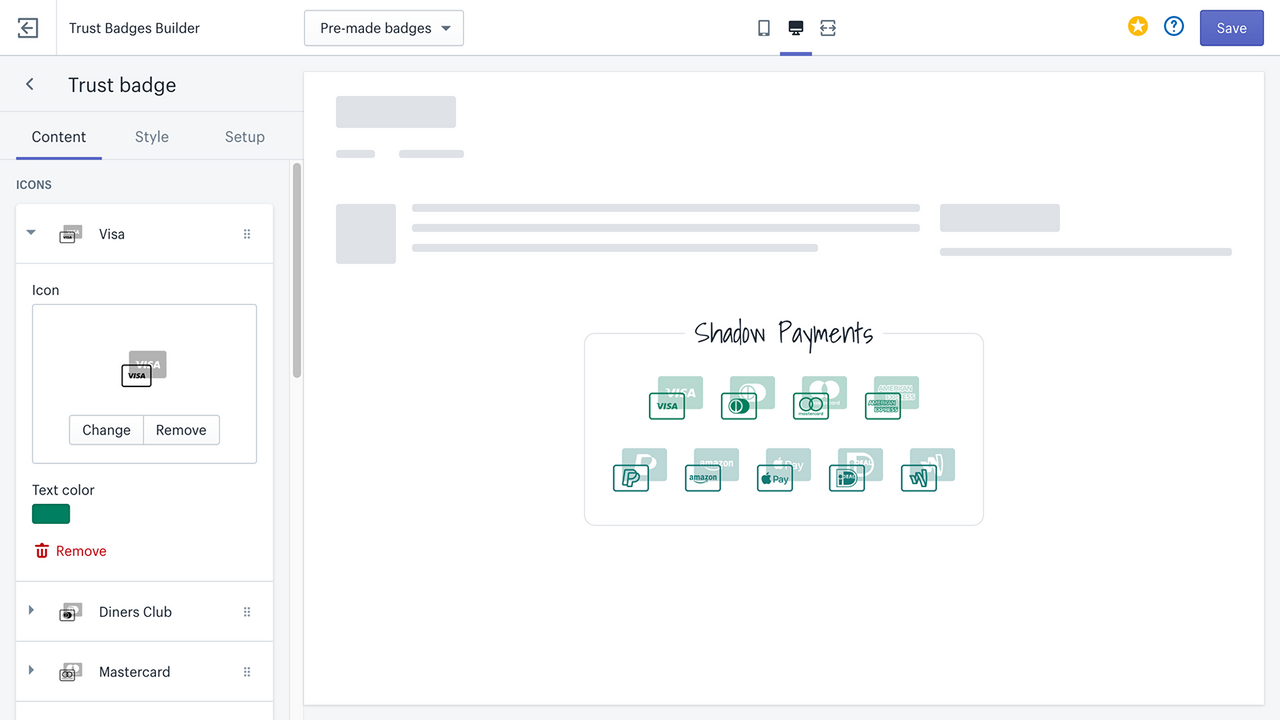Click the Remove icon button
Image resolution: width=1280 pixels, height=720 pixels.
[181, 430]
